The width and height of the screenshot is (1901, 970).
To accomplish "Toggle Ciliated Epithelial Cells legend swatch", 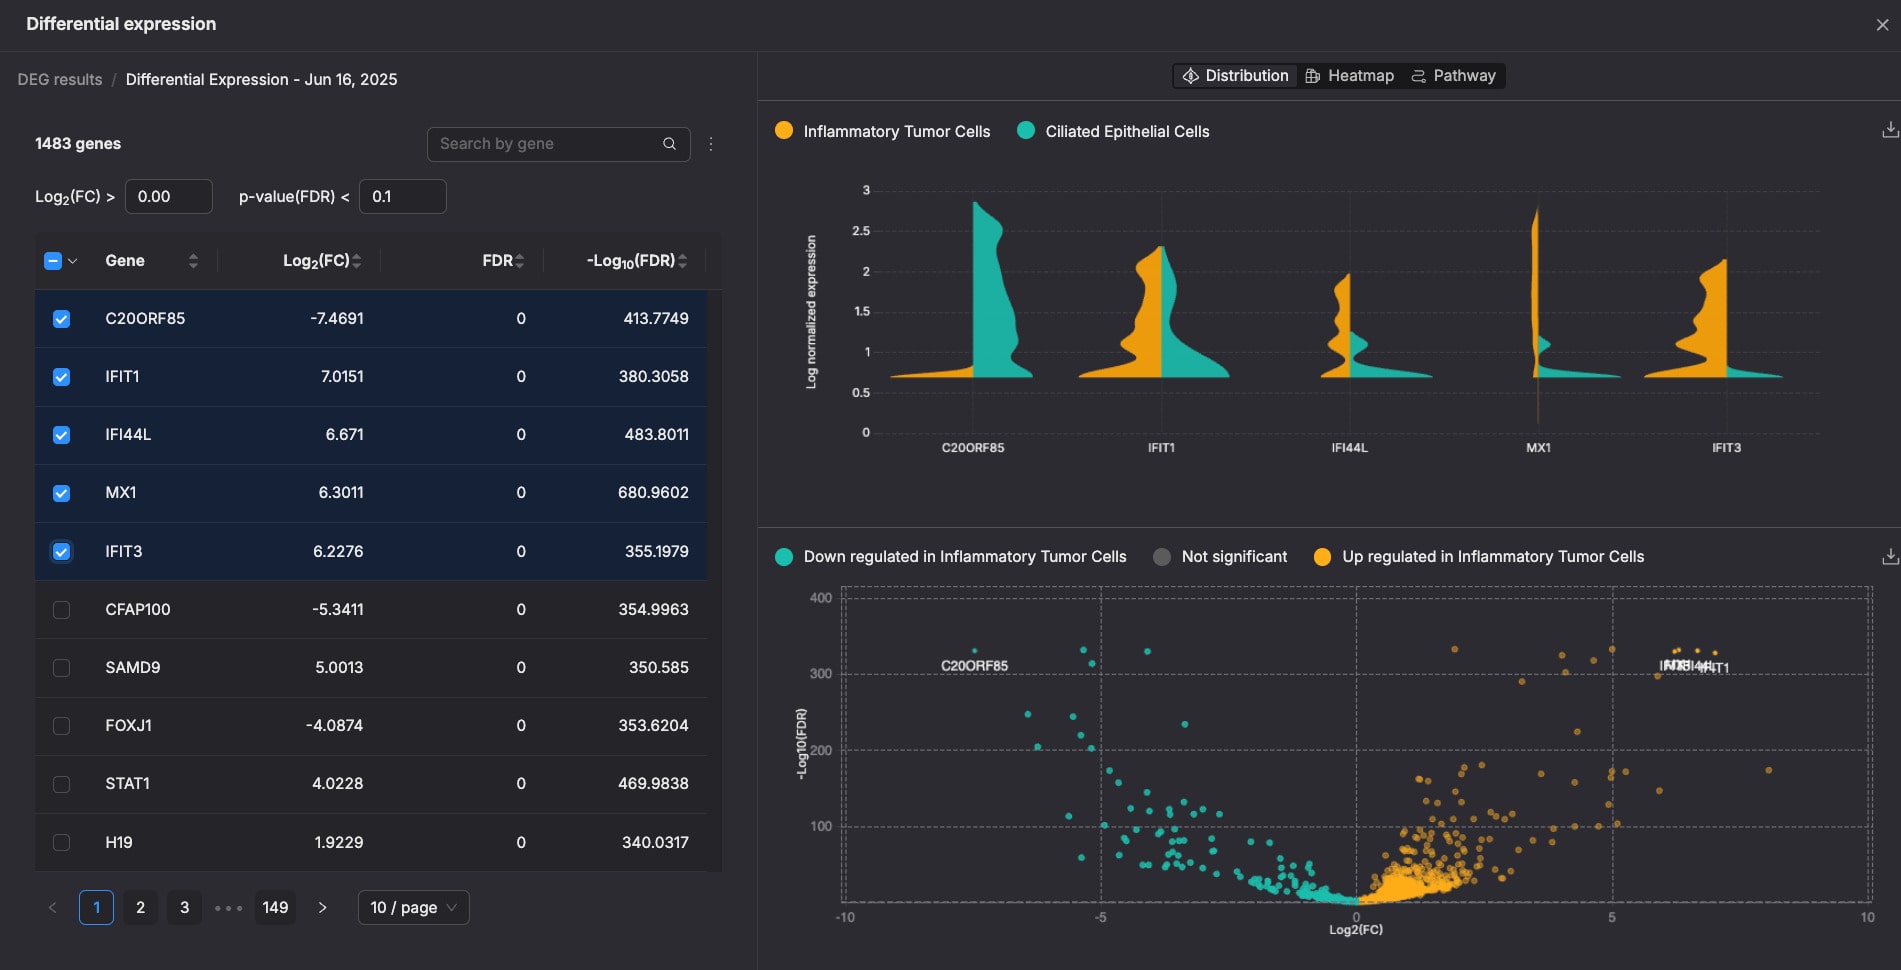I will coord(1026,131).
